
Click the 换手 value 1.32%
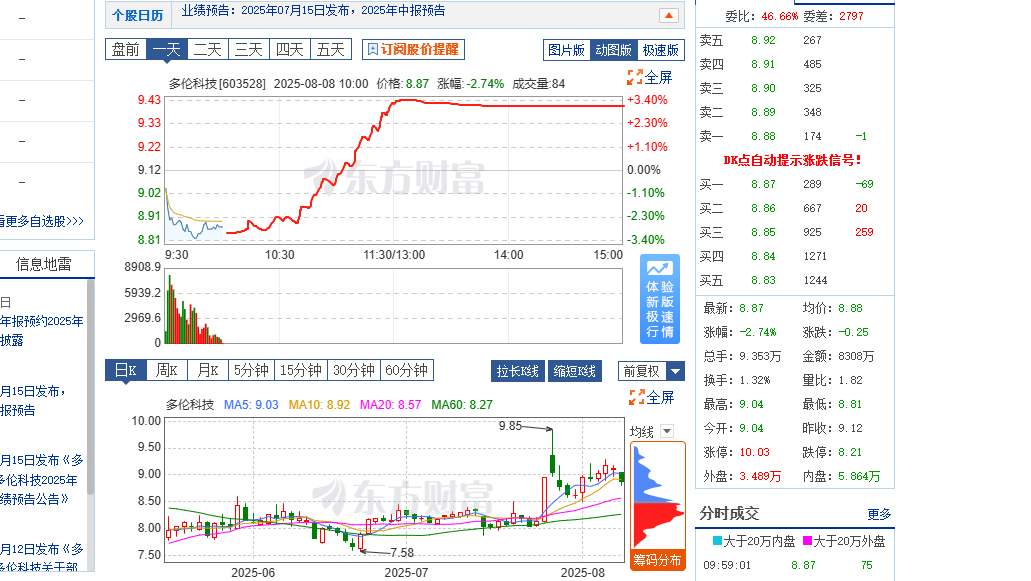pos(755,380)
